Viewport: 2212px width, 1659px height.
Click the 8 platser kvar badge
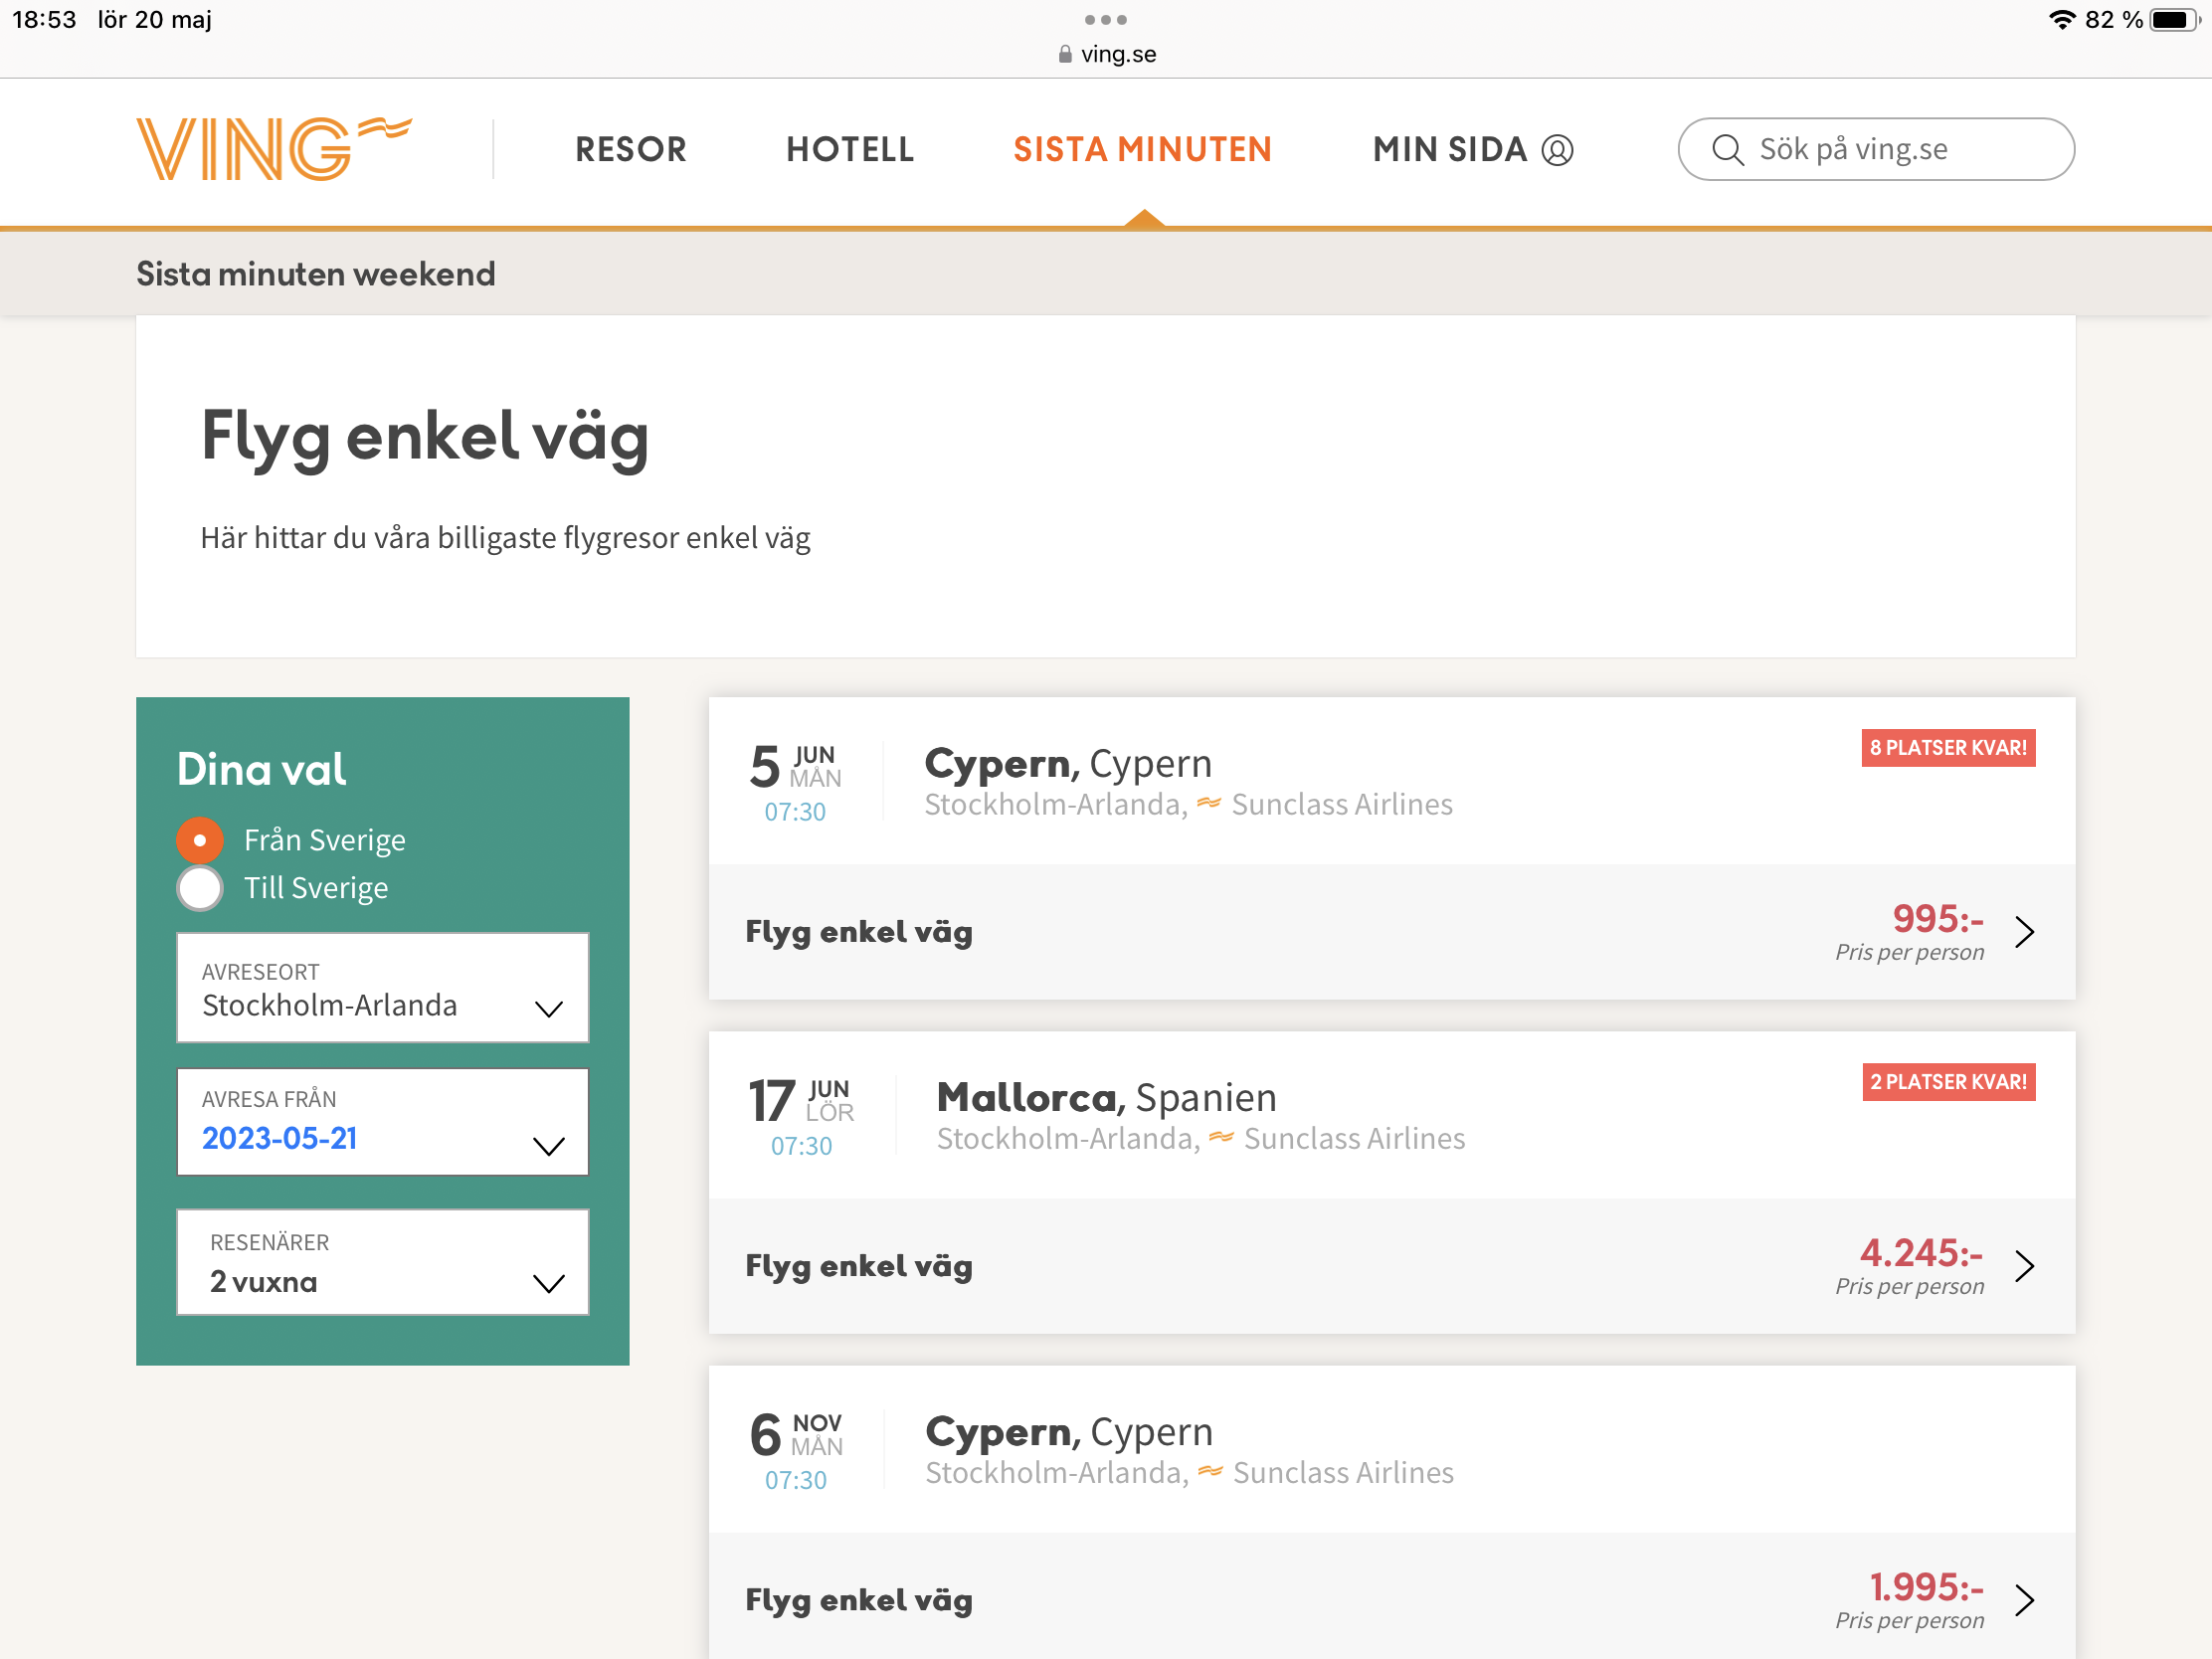pyautogui.click(x=1948, y=748)
